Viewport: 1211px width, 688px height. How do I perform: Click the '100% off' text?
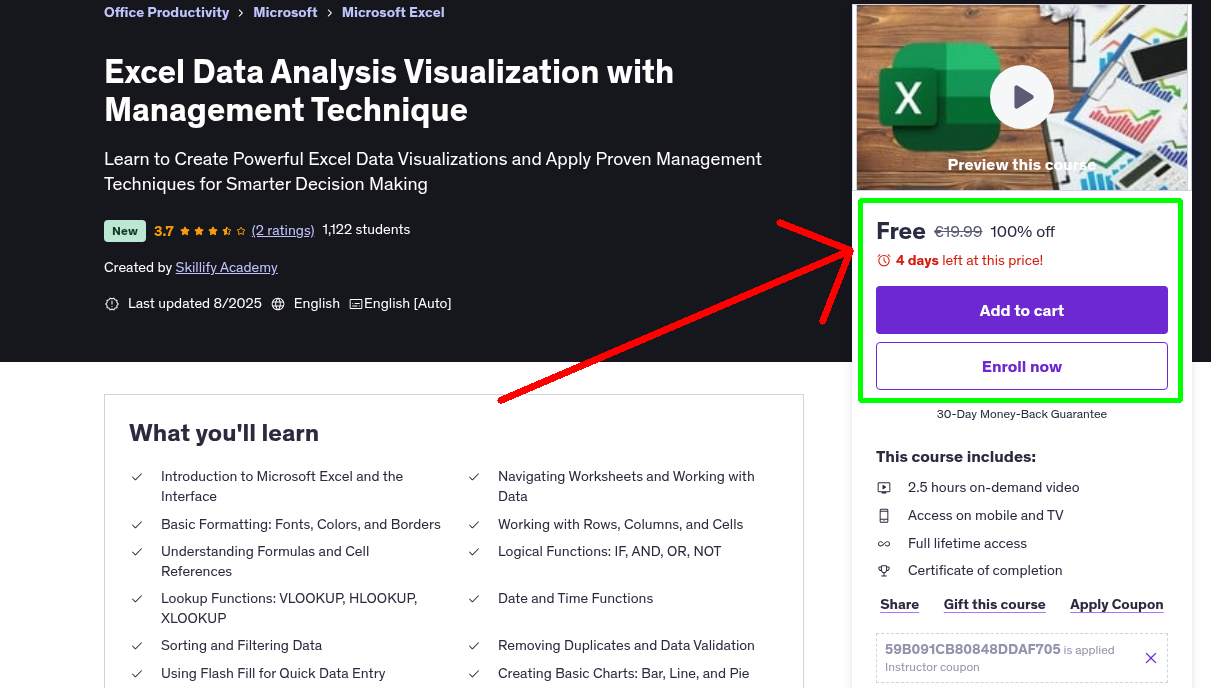coord(1022,232)
